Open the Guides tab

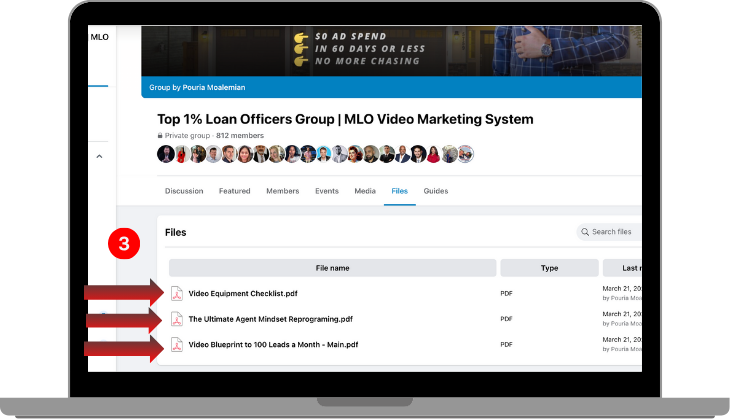(436, 191)
